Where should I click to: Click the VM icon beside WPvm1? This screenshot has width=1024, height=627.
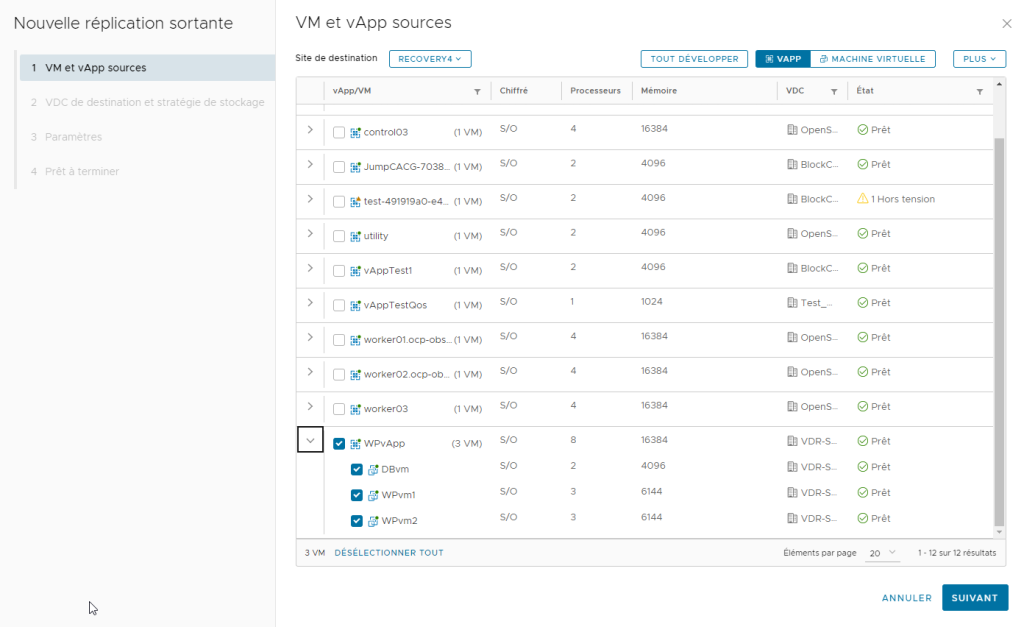pyautogui.click(x=373, y=495)
